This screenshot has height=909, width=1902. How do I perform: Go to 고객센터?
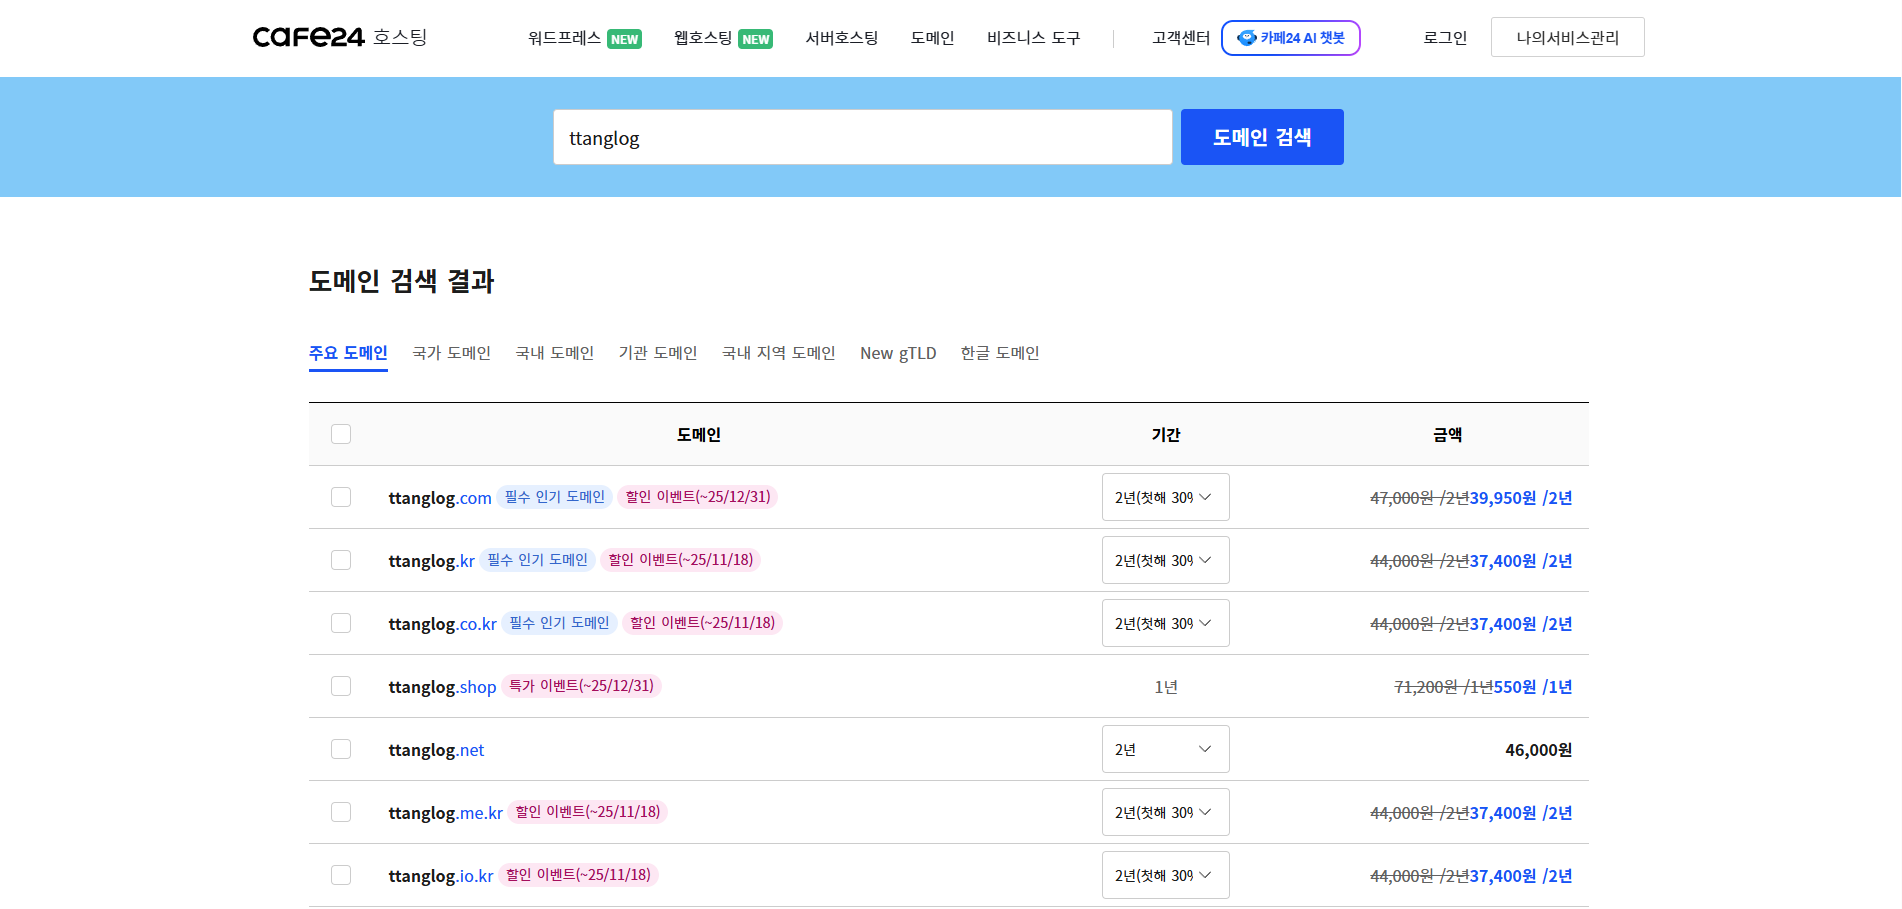click(1181, 38)
